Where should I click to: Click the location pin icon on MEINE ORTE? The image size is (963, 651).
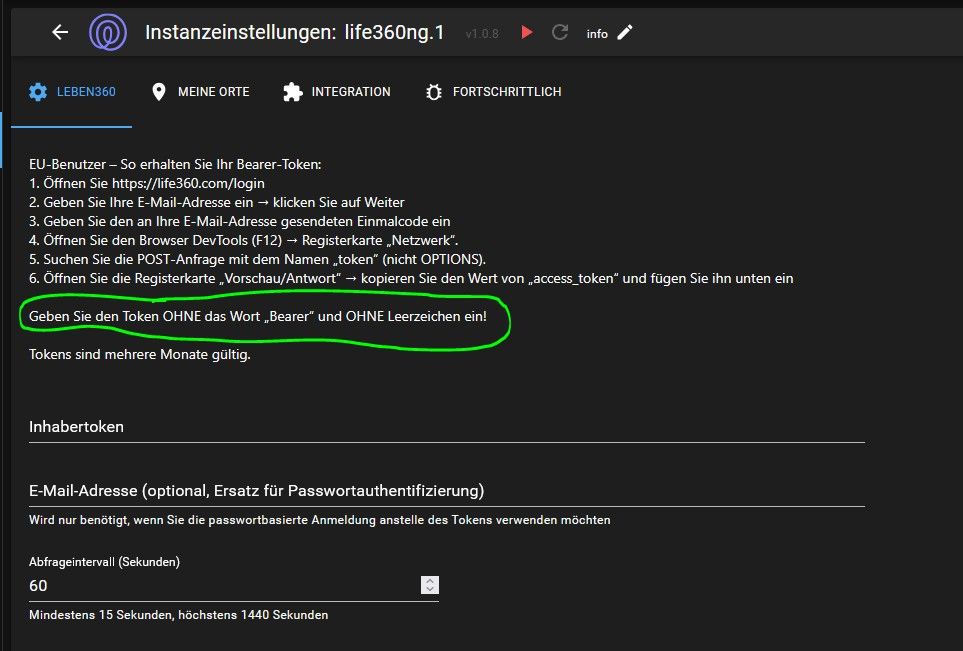pyautogui.click(x=158, y=92)
